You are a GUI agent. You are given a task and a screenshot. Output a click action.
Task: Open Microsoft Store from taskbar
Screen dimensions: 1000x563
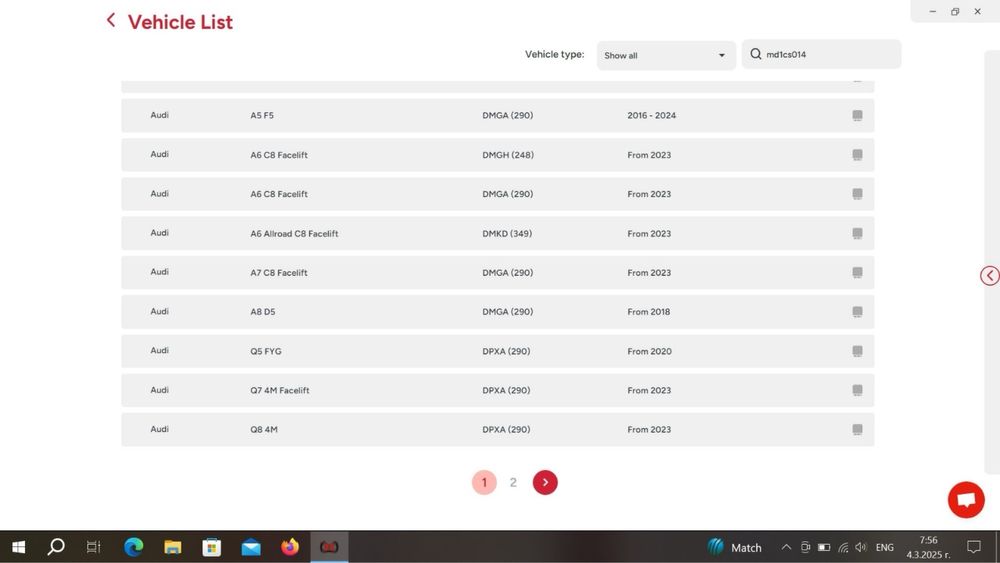[212, 547]
